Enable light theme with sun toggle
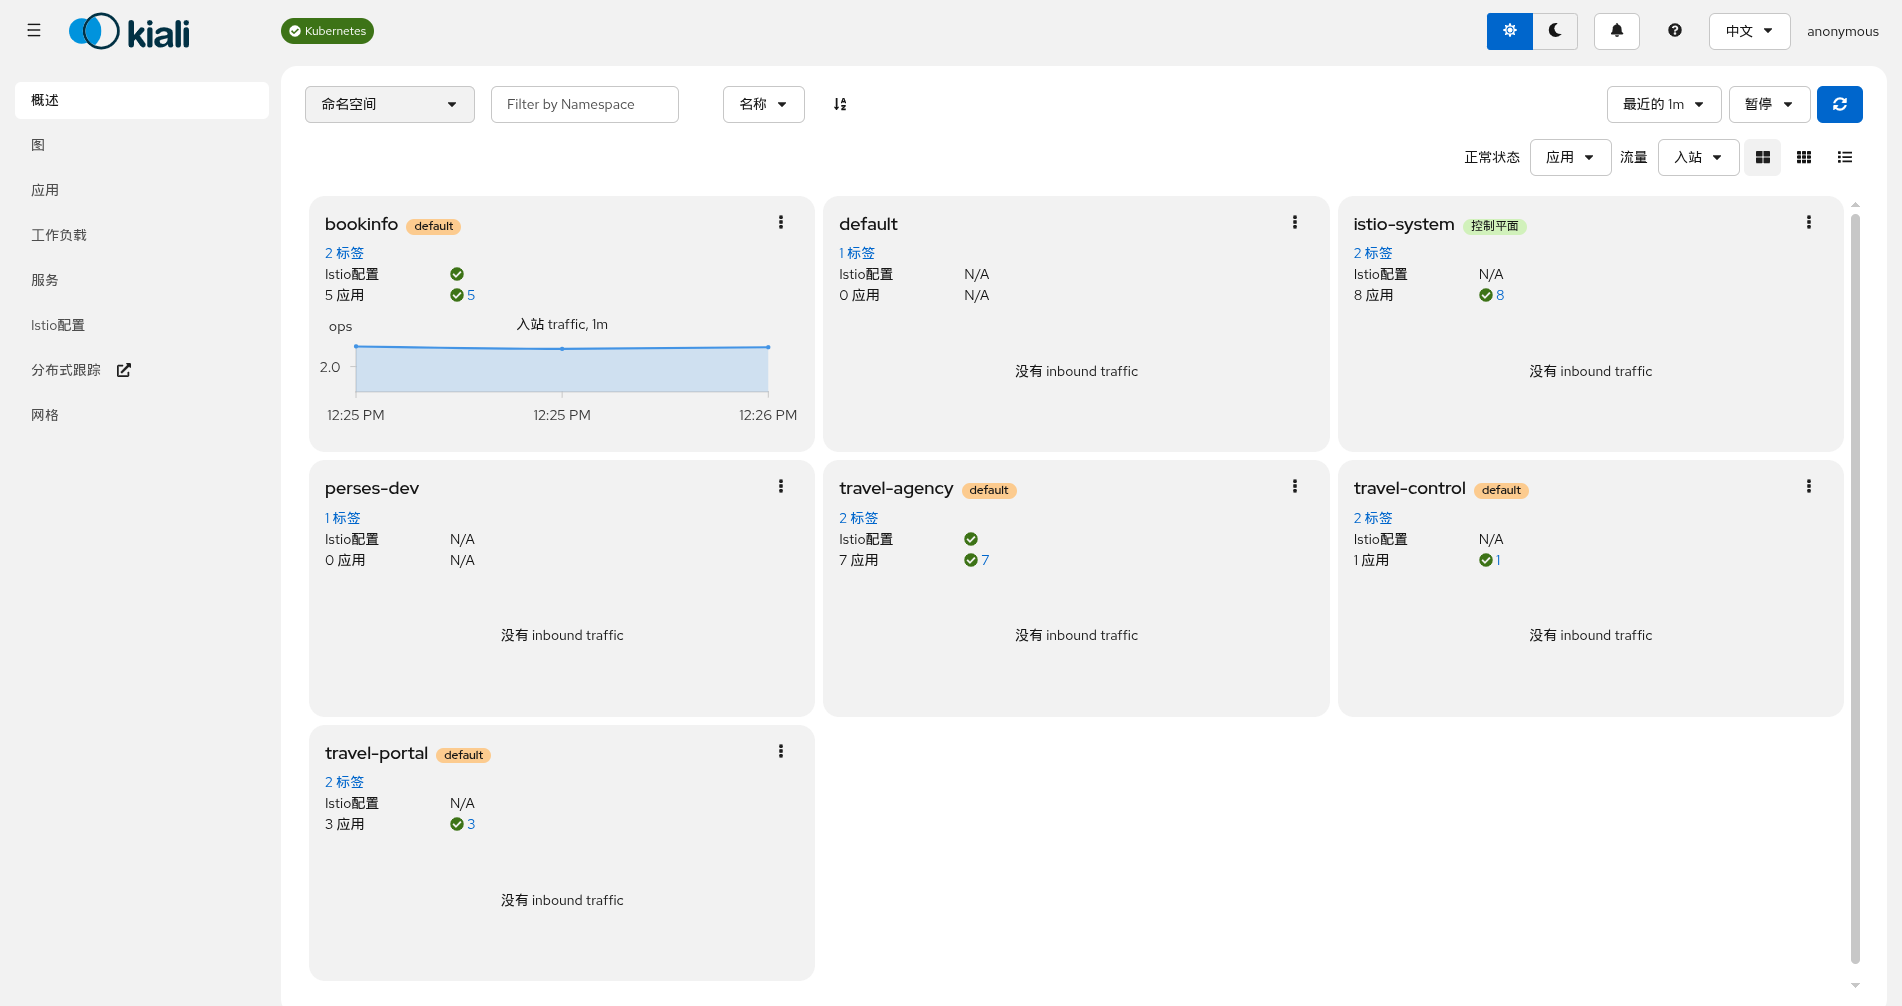The height and width of the screenshot is (1006, 1902). 1508,30
